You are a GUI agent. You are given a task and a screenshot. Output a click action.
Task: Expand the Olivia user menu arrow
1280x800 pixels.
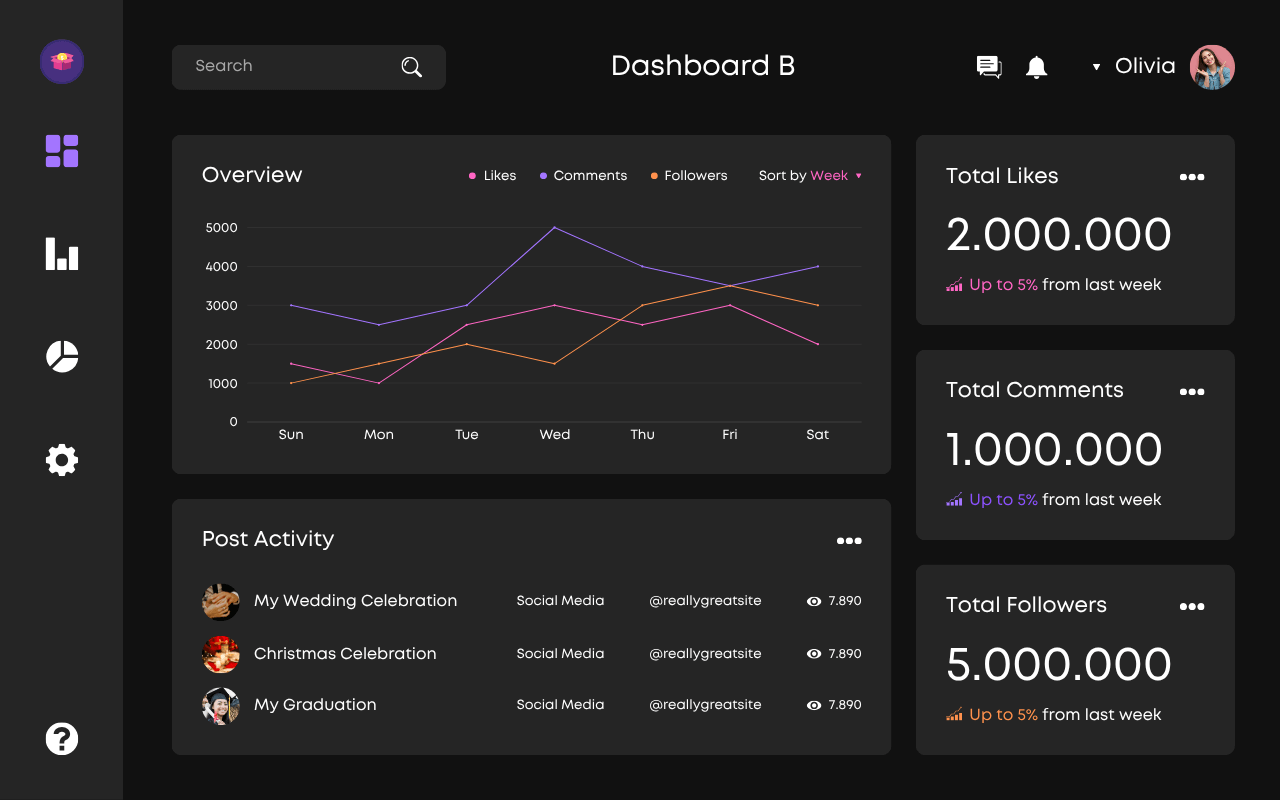[1096, 67]
